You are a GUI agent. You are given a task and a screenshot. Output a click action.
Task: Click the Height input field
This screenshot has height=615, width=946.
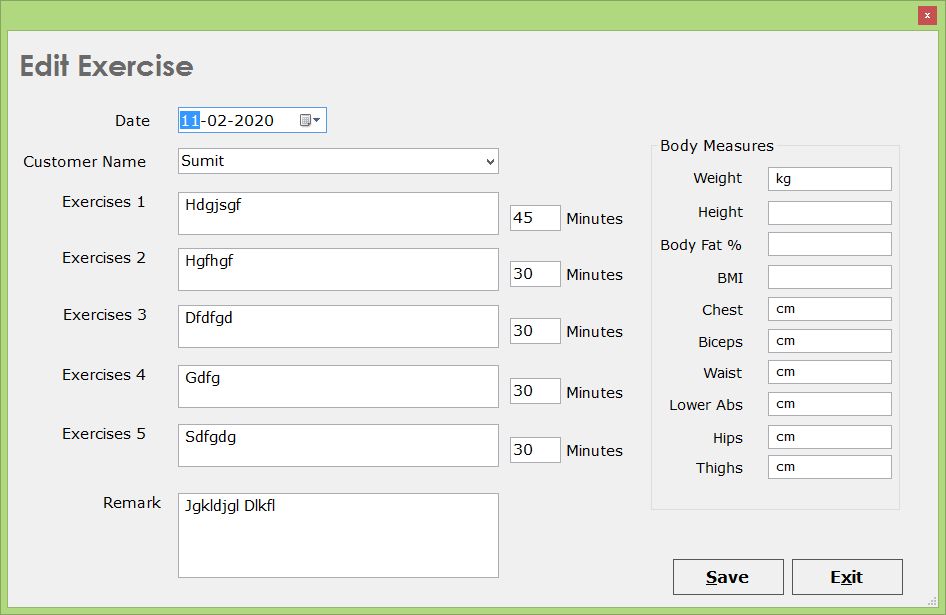[x=830, y=212]
